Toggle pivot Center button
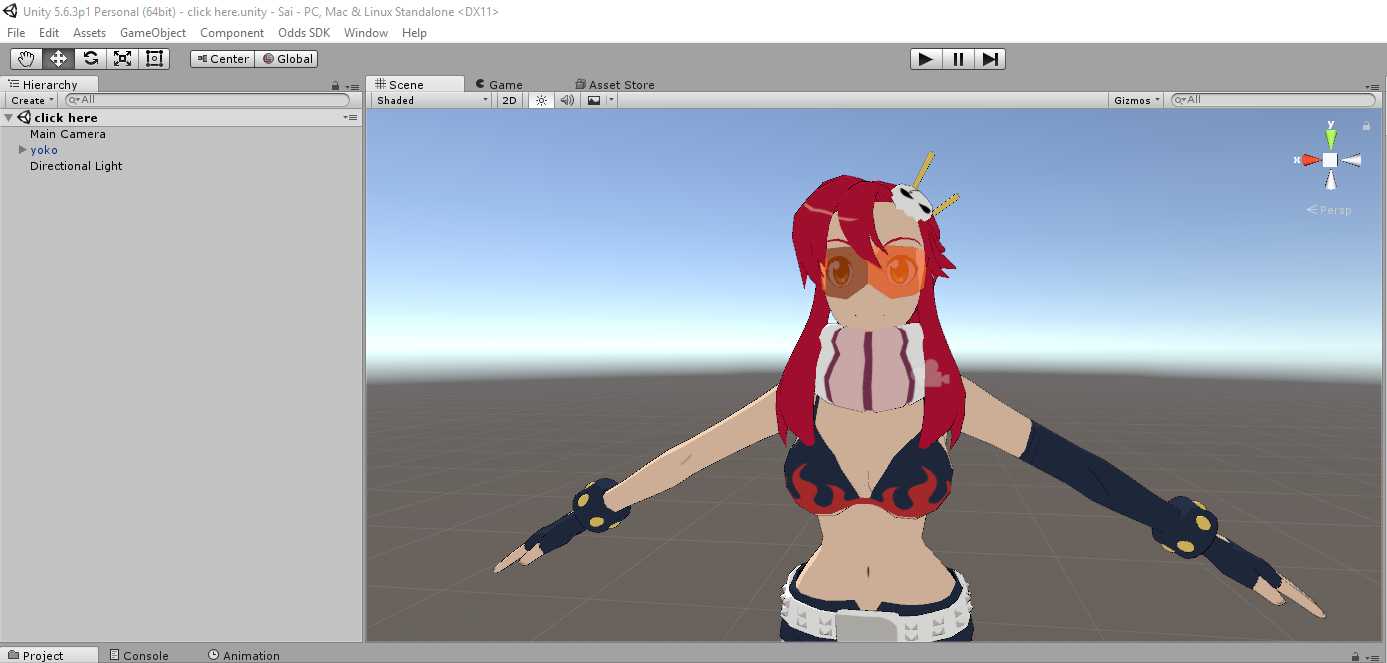 pos(222,59)
